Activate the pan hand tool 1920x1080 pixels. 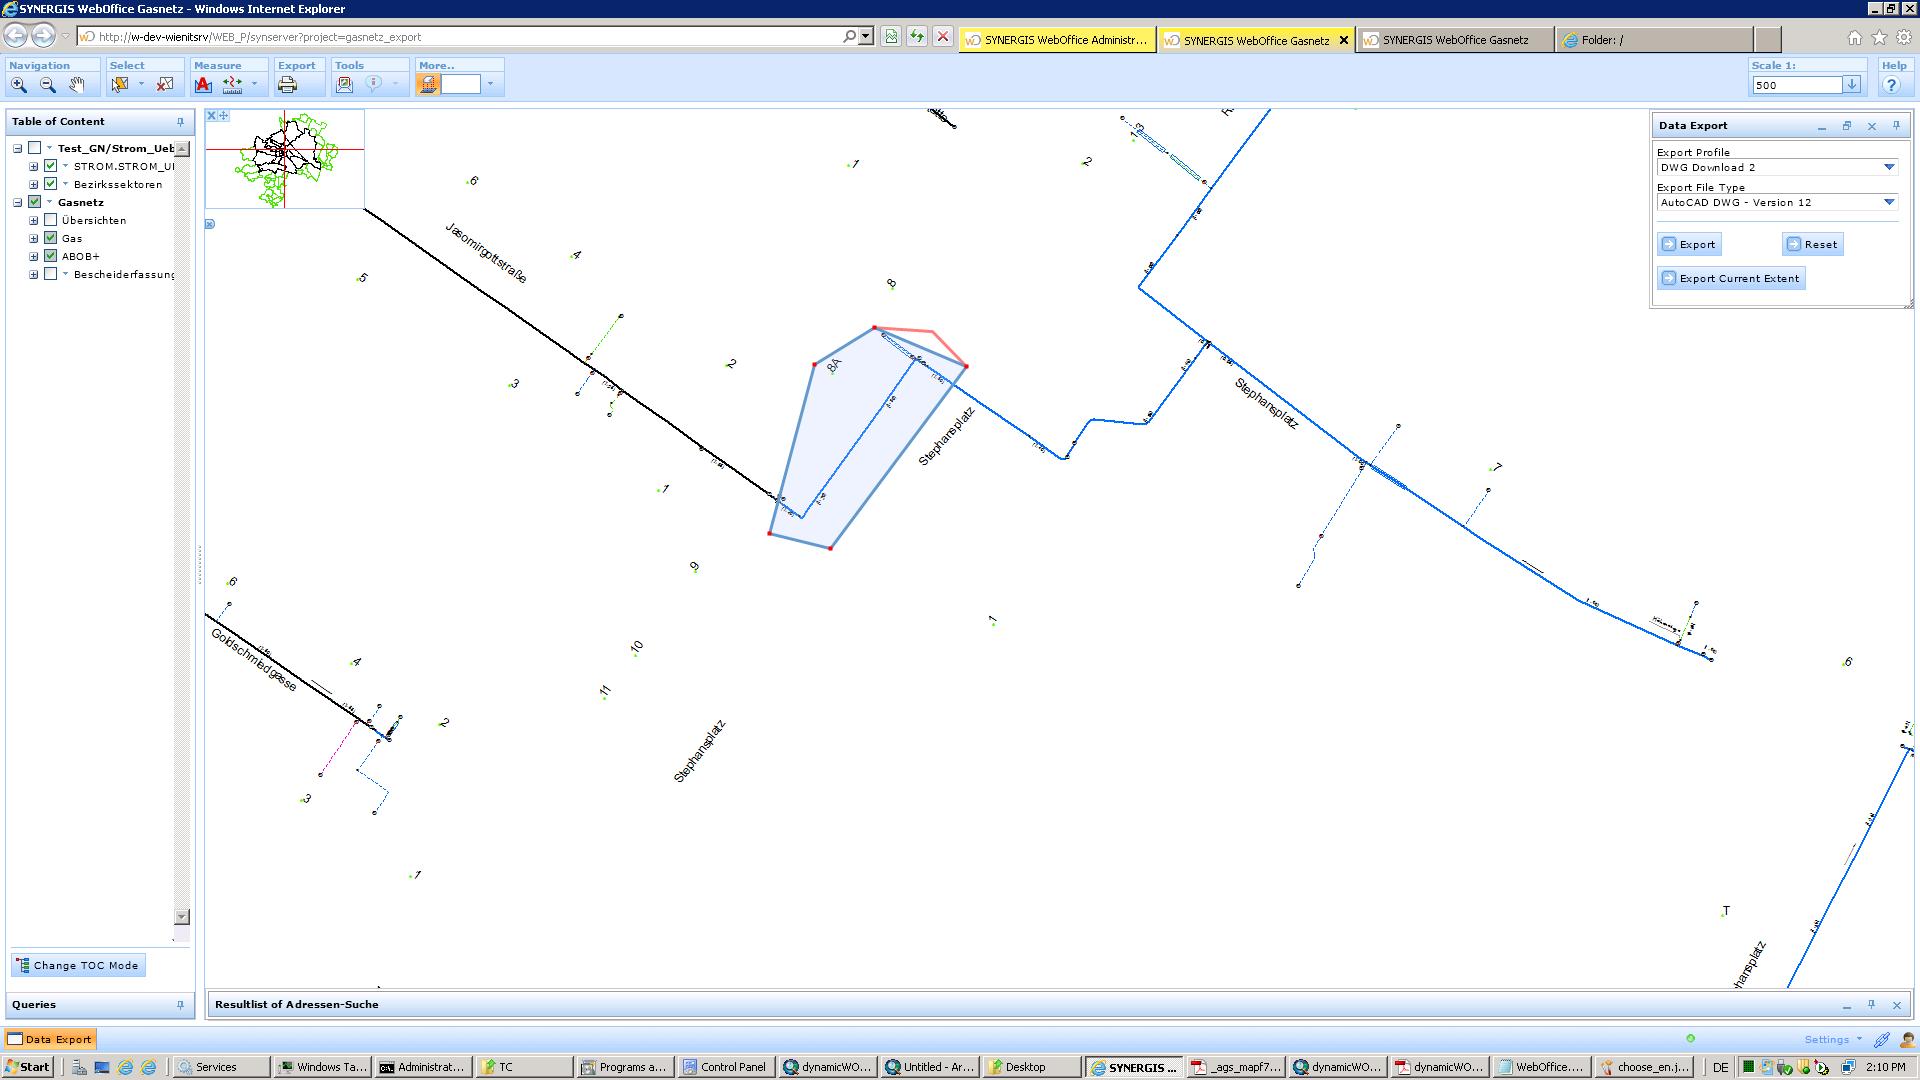[76, 85]
